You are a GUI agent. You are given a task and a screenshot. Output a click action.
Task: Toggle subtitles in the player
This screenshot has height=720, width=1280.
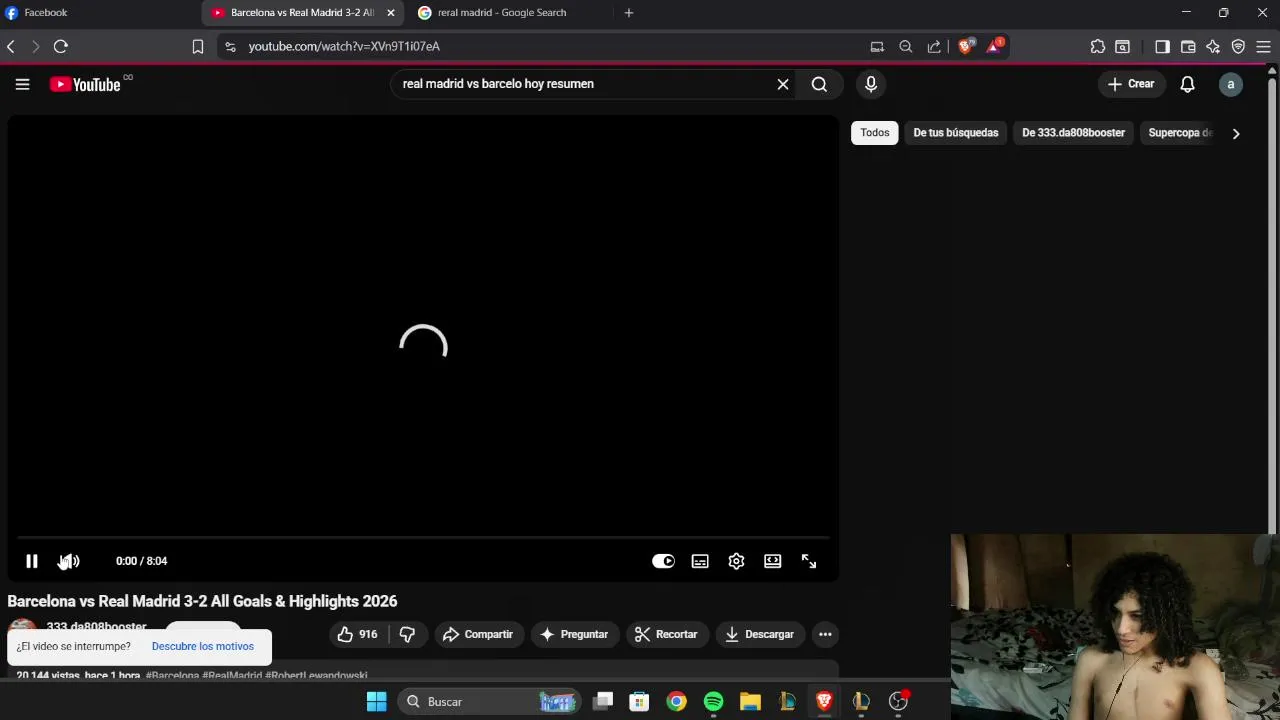700,561
